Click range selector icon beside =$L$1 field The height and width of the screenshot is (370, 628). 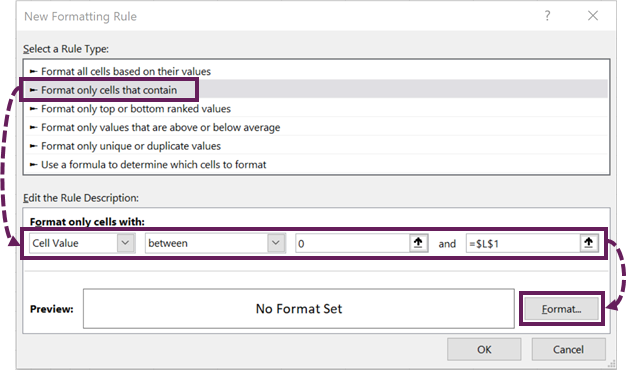pos(588,243)
